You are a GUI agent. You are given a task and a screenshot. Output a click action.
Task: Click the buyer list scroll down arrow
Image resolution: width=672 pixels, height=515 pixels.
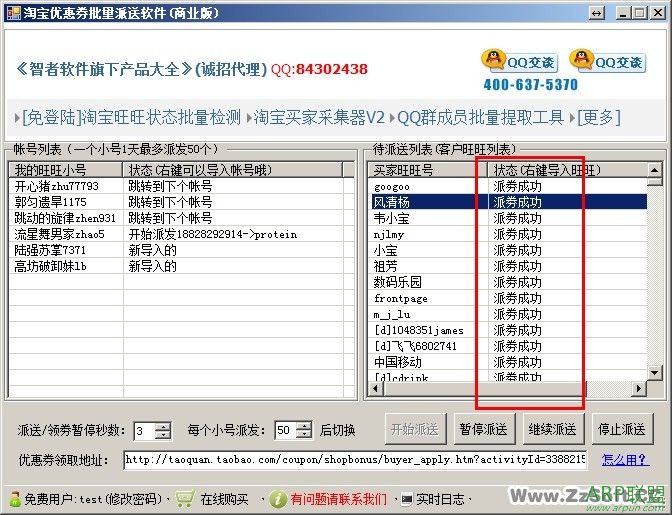654,372
